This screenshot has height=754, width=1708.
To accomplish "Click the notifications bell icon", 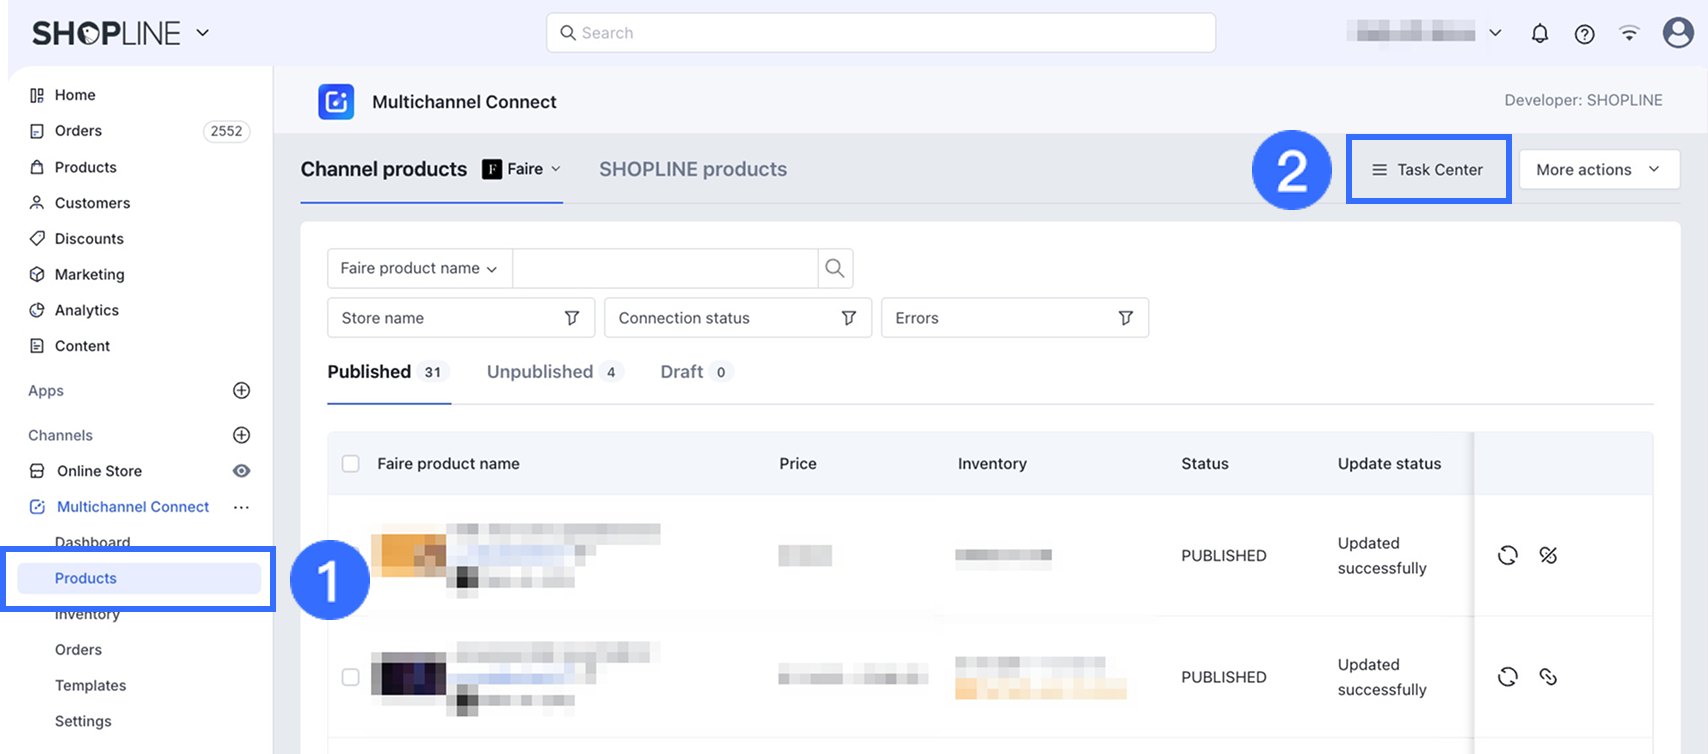I will [x=1540, y=34].
